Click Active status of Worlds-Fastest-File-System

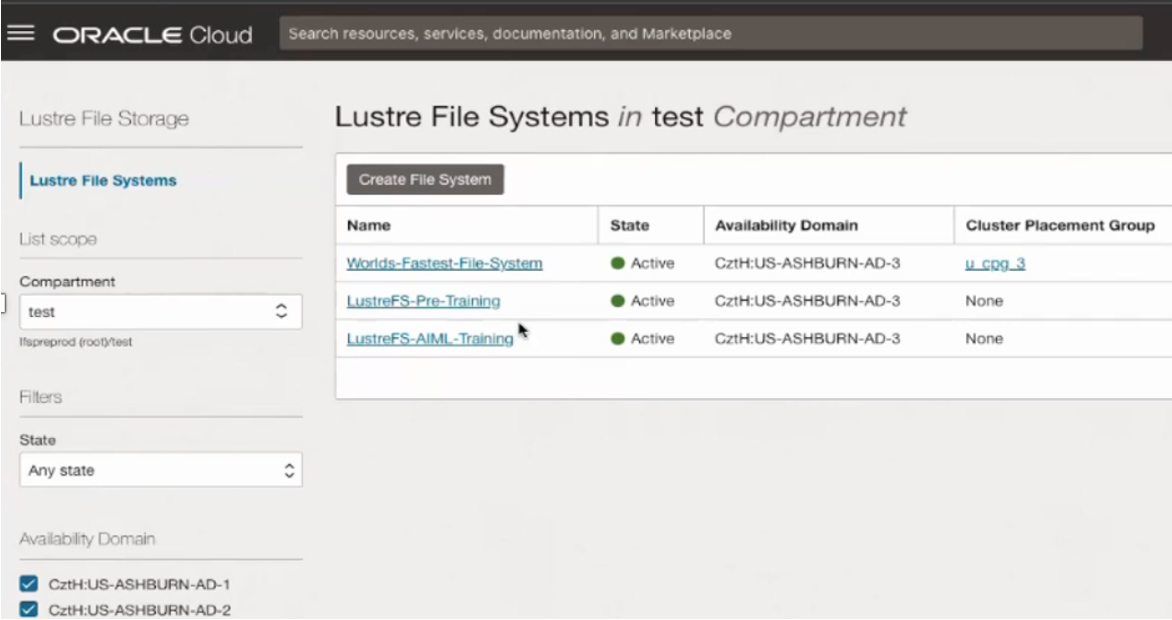[x=653, y=263]
